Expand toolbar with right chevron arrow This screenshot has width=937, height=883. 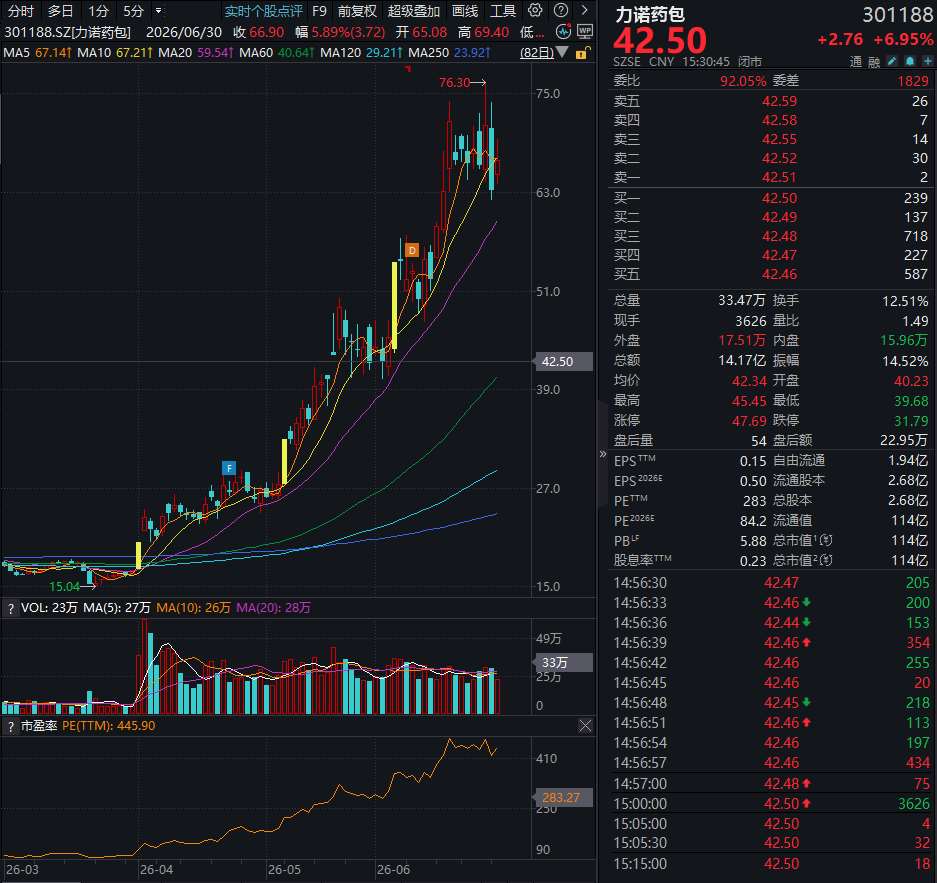tap(584, 10)
